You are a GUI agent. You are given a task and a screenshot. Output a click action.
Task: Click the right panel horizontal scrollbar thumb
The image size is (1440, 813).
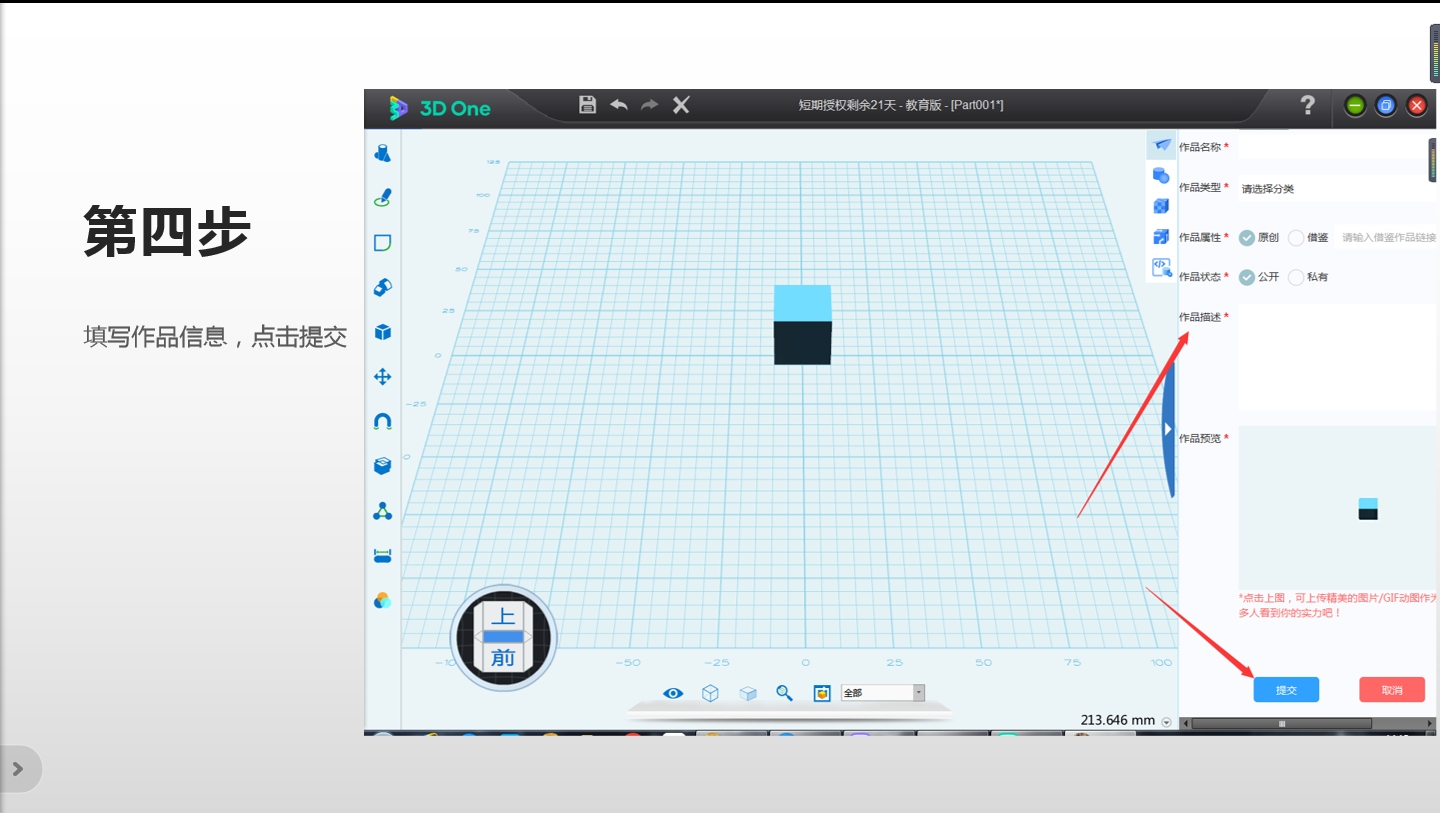pos(1282,723)
